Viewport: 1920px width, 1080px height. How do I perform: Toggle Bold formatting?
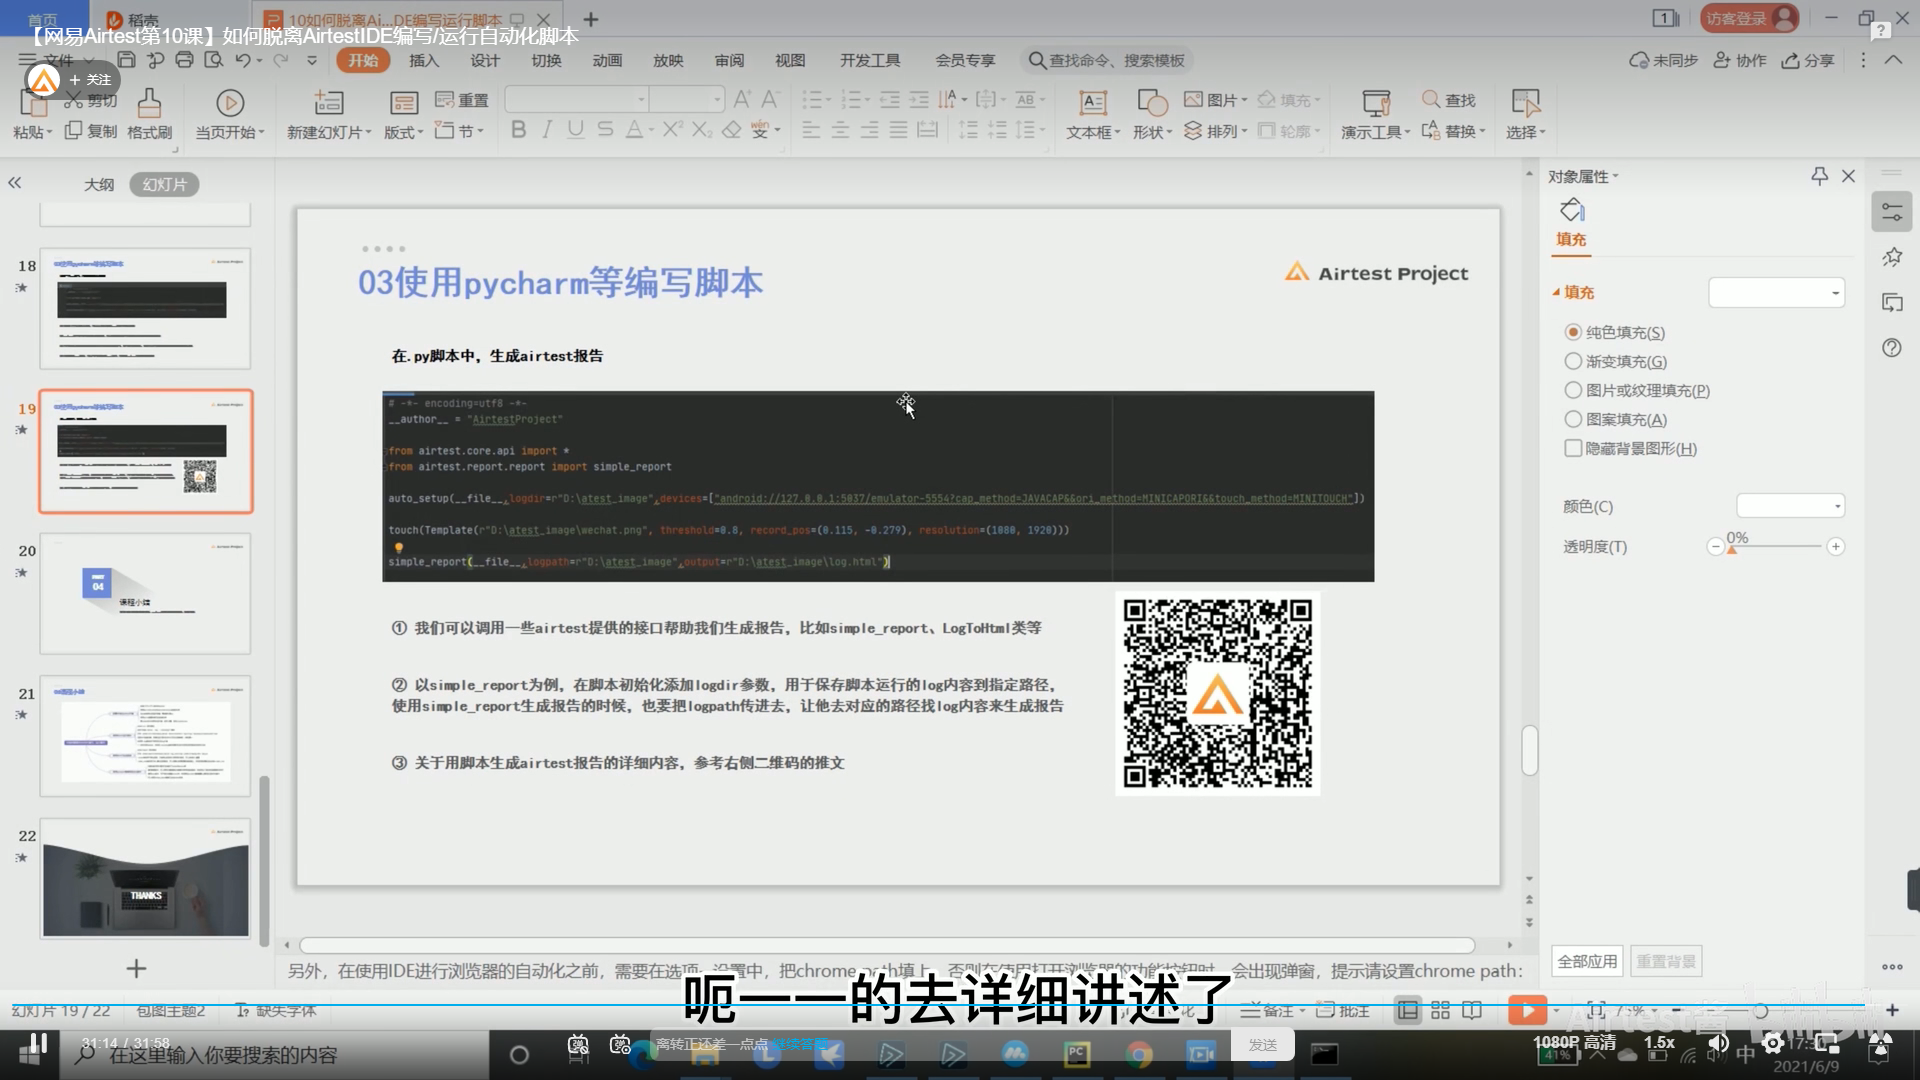tap(518, 130)
